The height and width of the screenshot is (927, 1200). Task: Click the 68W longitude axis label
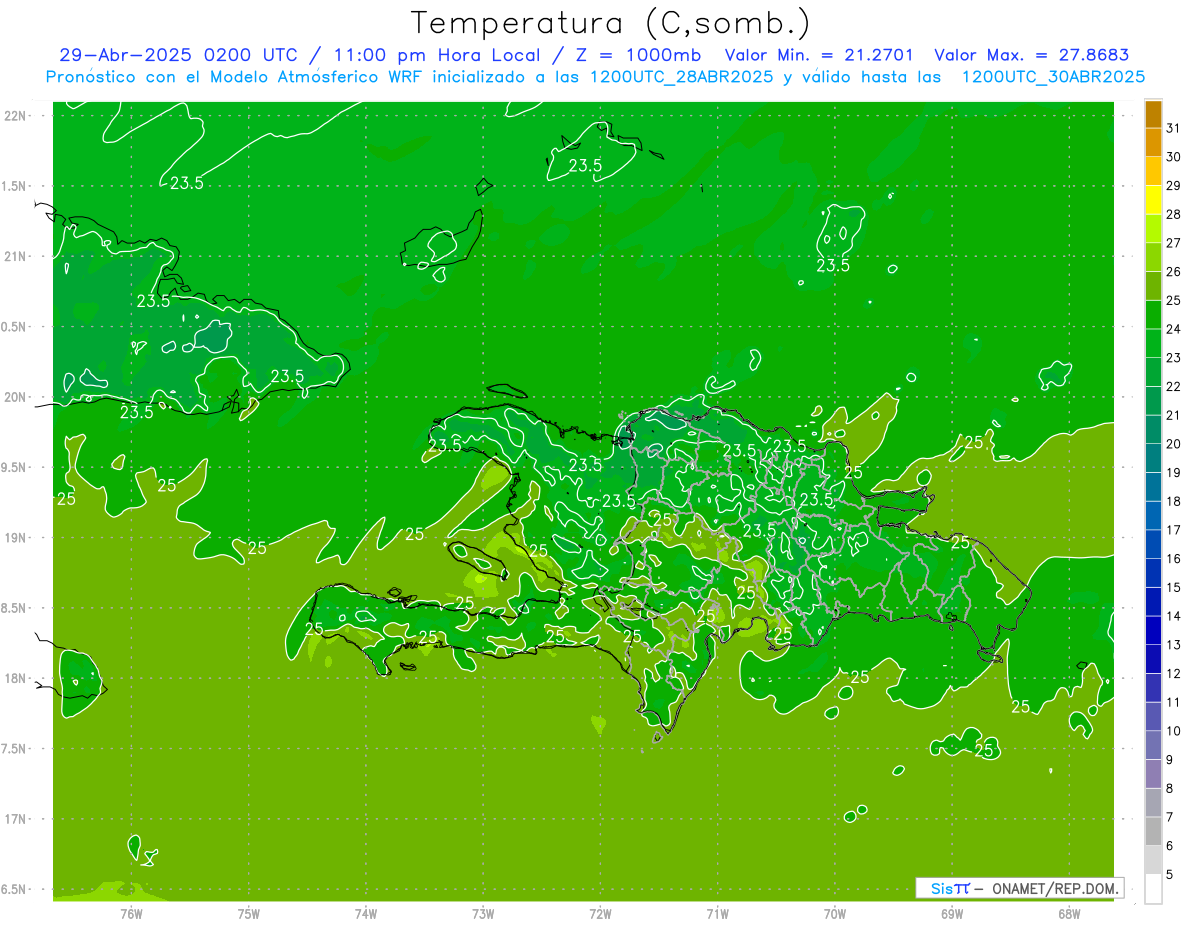tap(1069, 914)
